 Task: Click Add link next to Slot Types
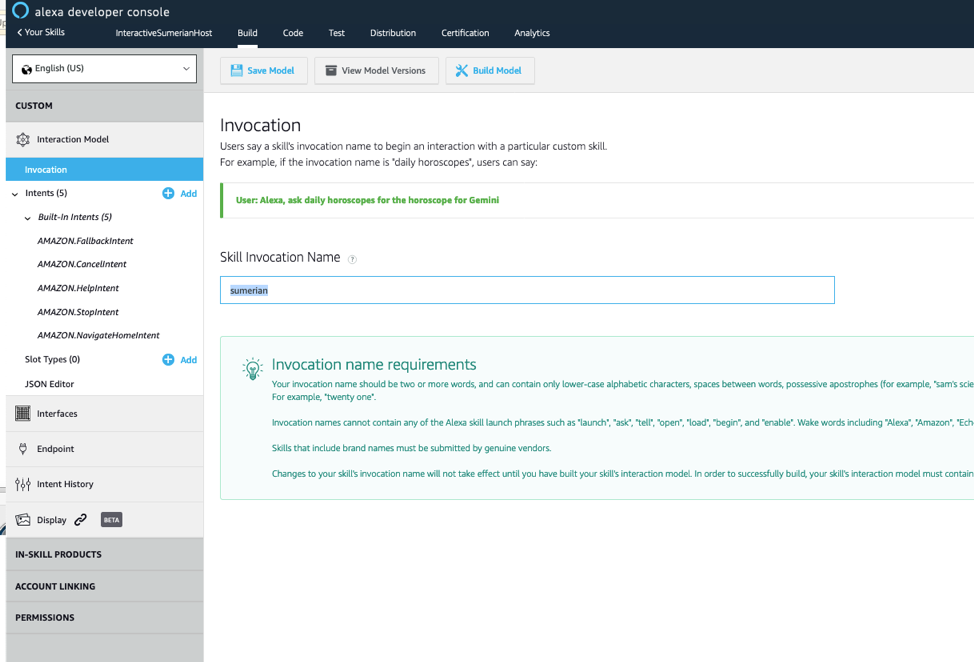(188, 360)
